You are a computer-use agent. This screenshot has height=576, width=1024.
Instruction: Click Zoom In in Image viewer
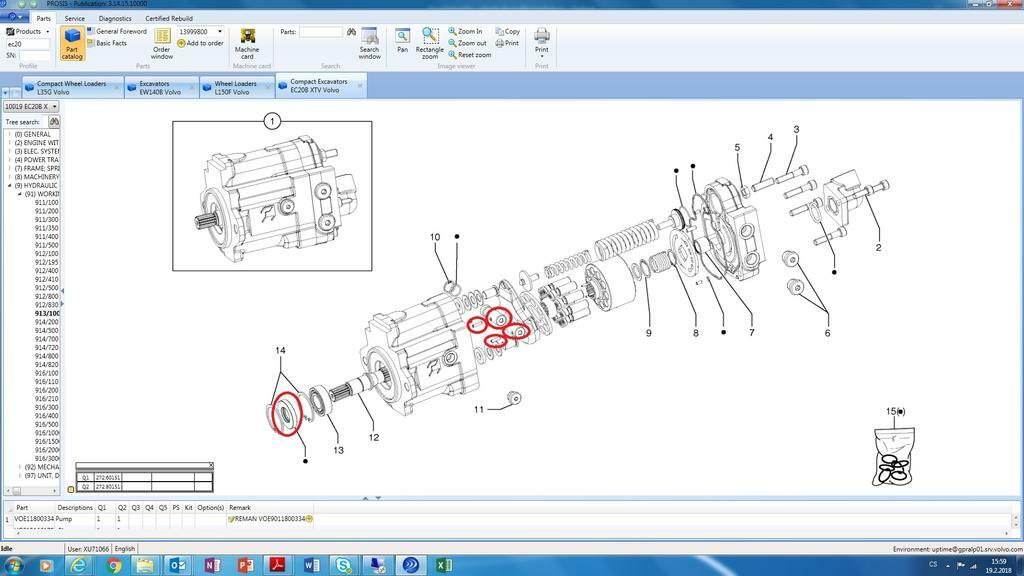(x=465, y=31)
